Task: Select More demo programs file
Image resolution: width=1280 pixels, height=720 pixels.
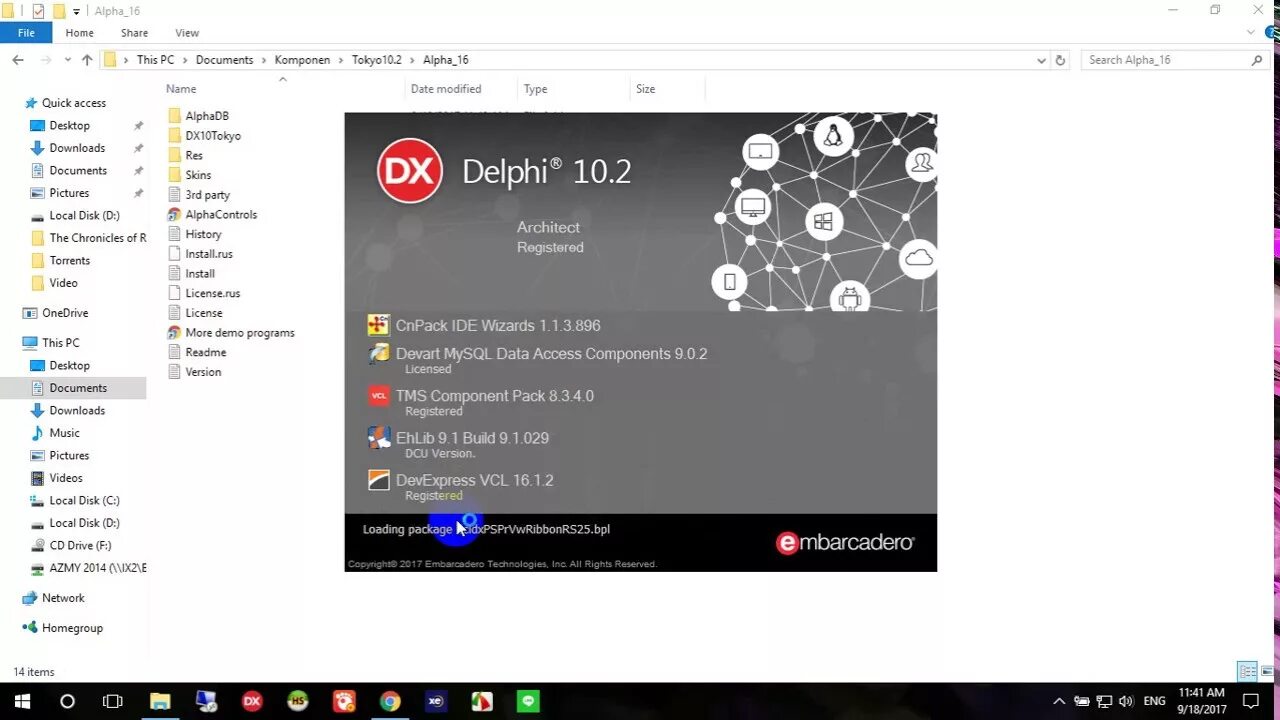Action: coord(240,333)
